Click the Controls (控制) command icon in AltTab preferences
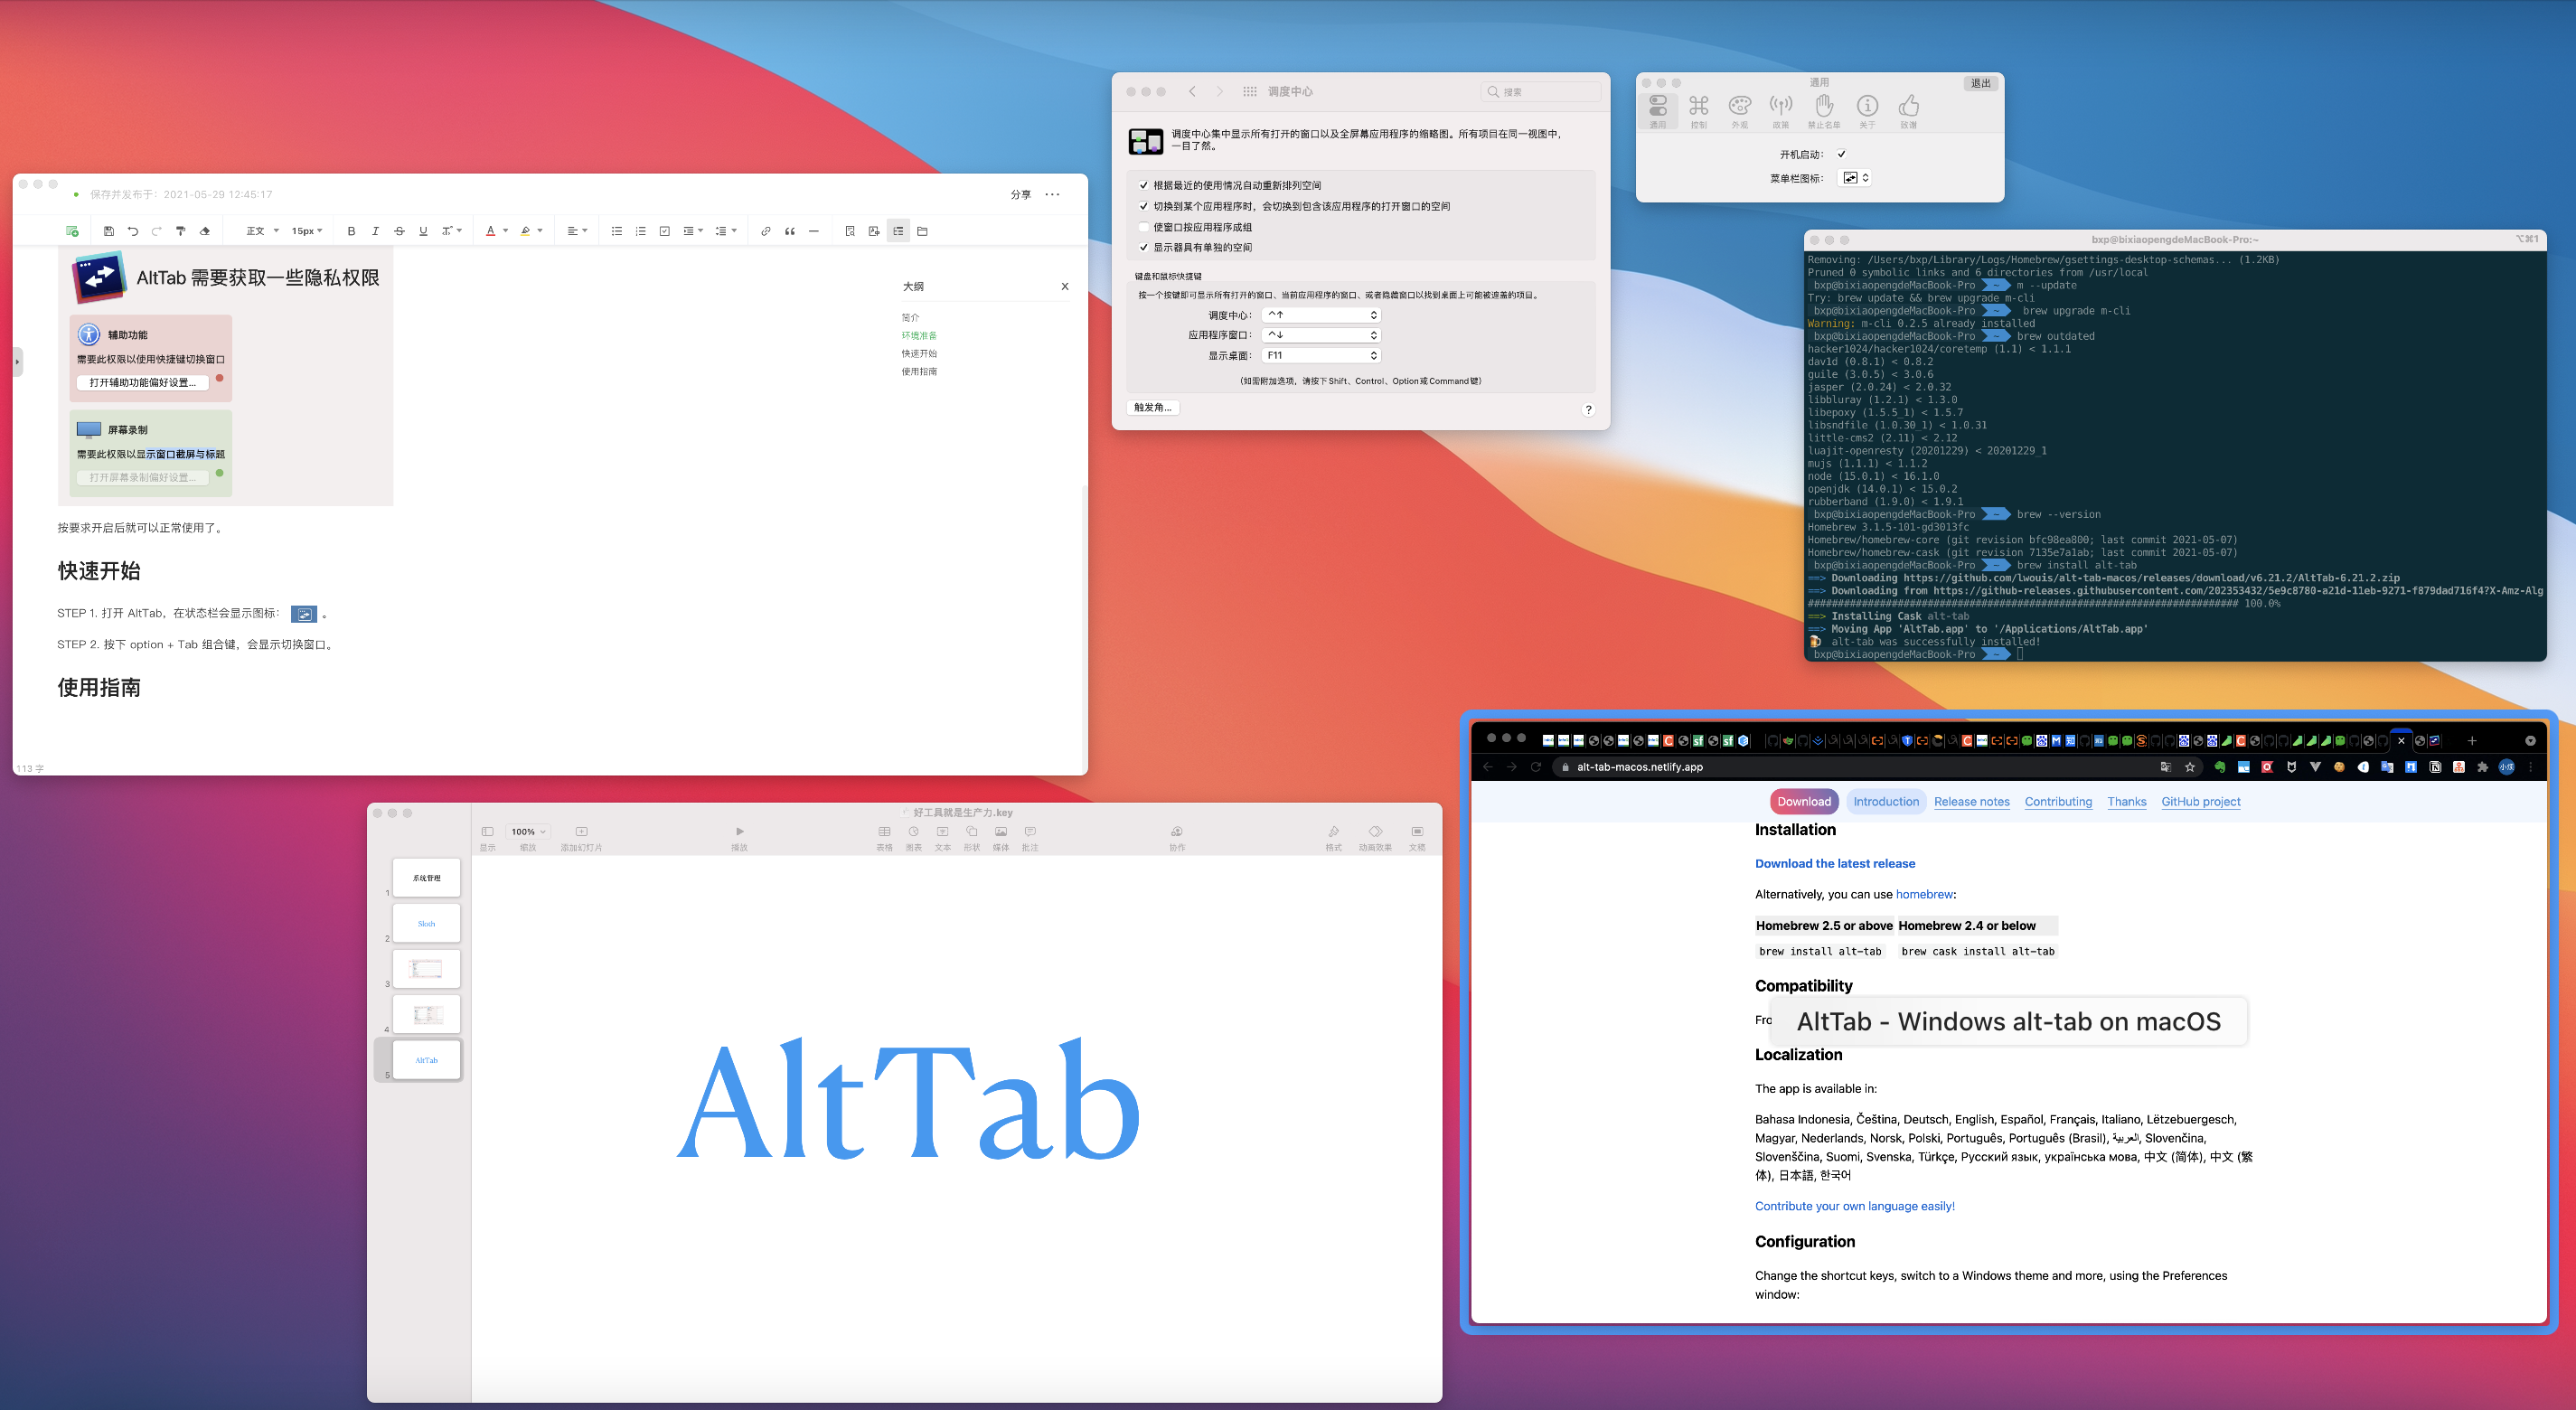Screen dimensions: 2576x1410 tap(1698, 107)
